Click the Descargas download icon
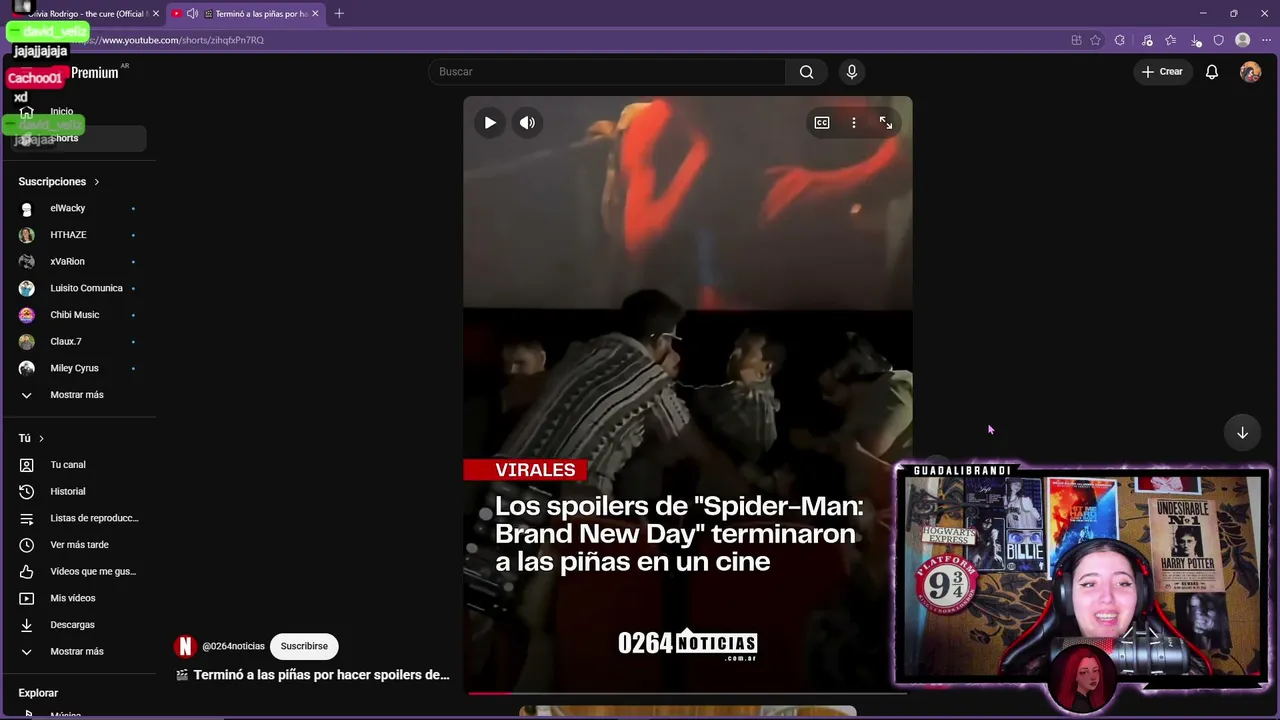The height and width of the screenshot is (720, 1280). point(27,625)
